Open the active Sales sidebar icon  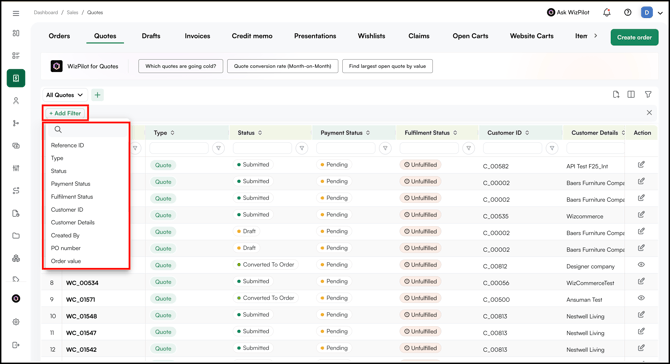(x=16, y=78)
